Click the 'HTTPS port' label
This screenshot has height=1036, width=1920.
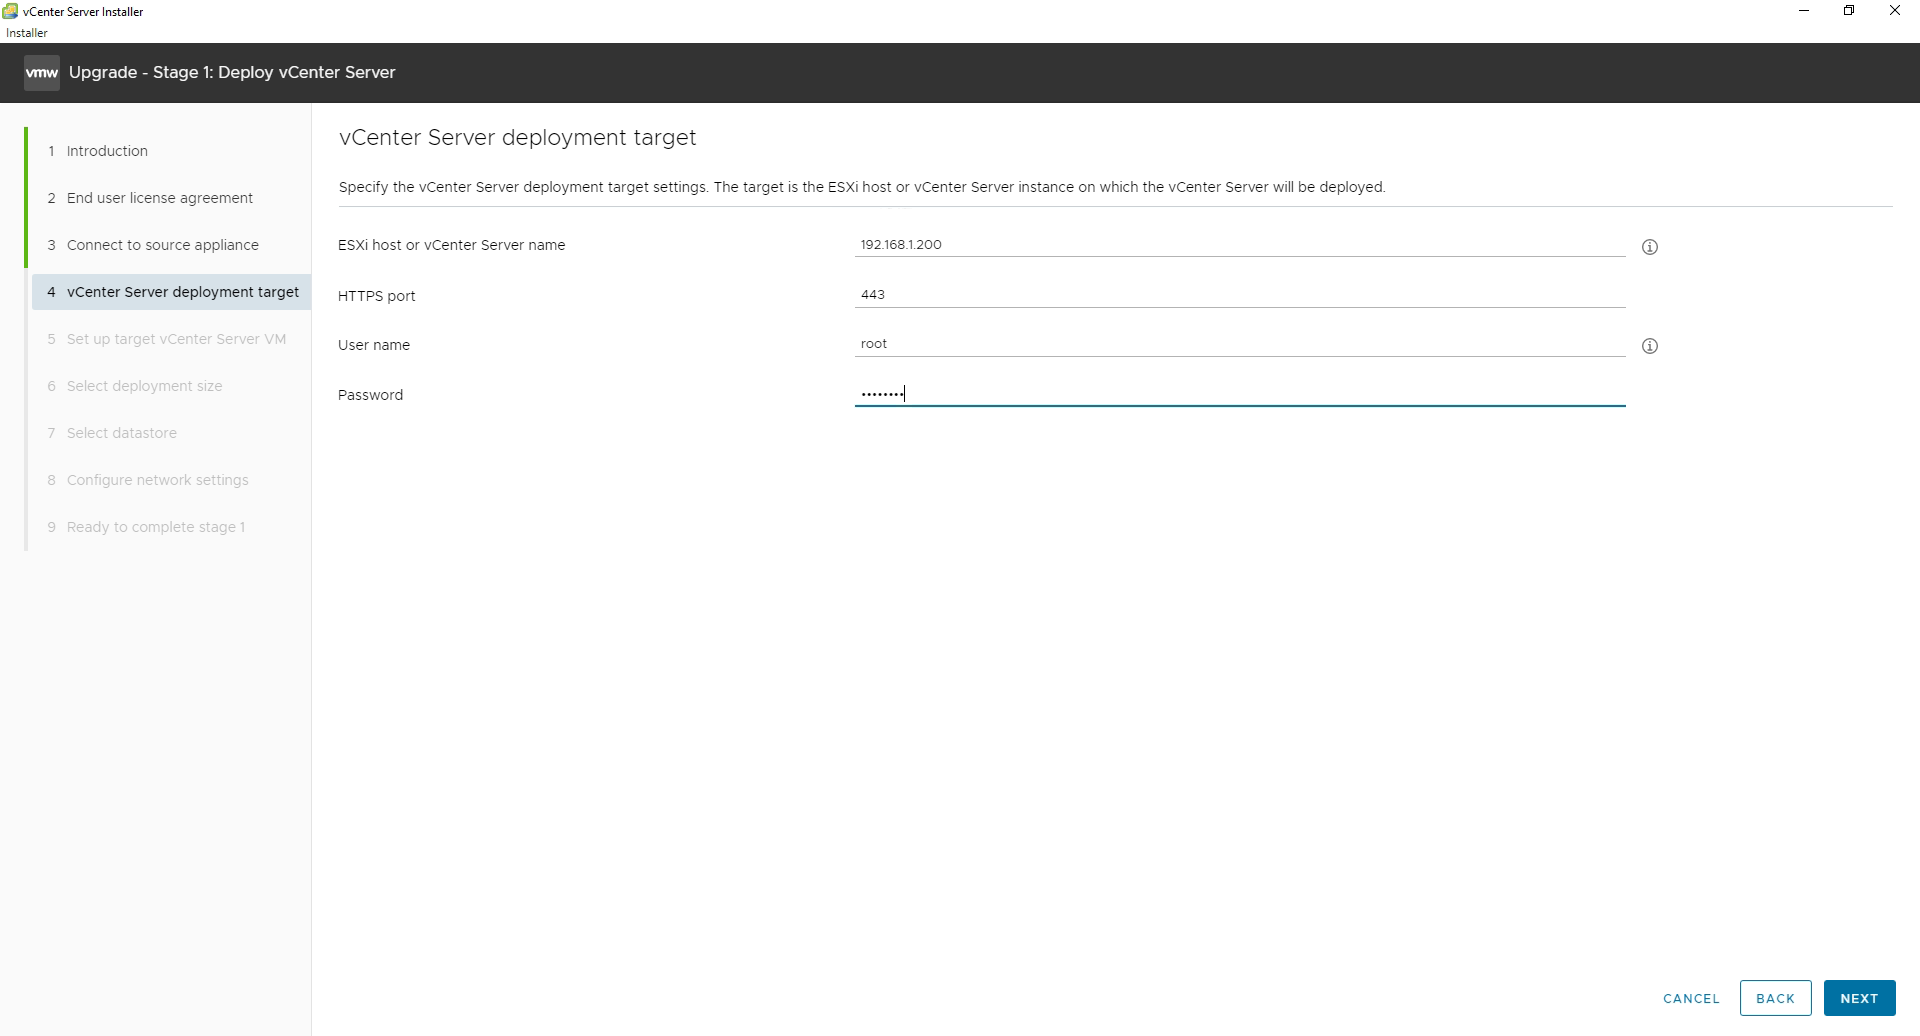376,296
